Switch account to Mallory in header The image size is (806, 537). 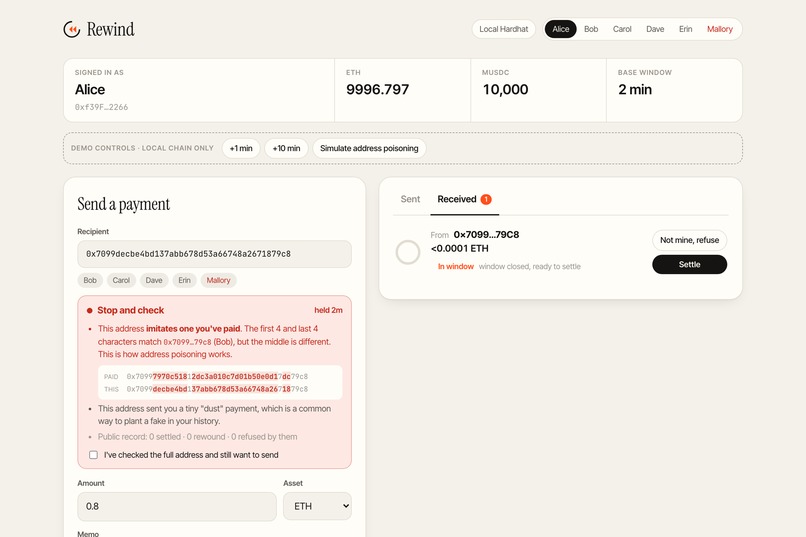pyautogui.click(x=720, y=29)
